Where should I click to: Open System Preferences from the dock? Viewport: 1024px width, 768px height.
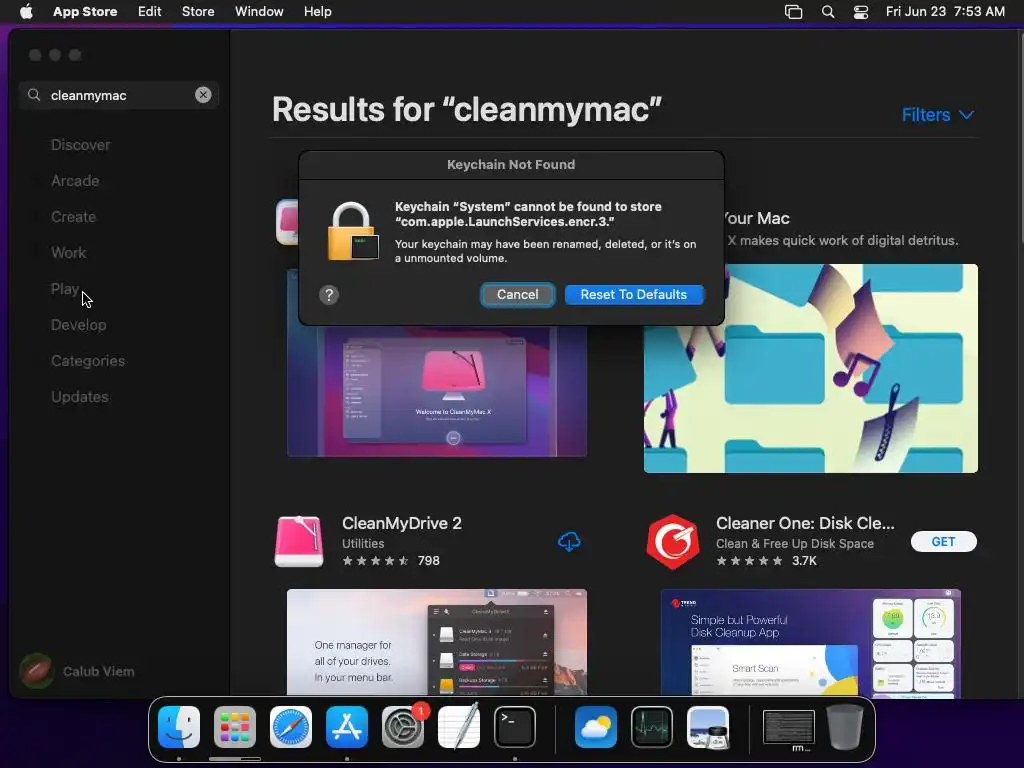click(403, 727)
